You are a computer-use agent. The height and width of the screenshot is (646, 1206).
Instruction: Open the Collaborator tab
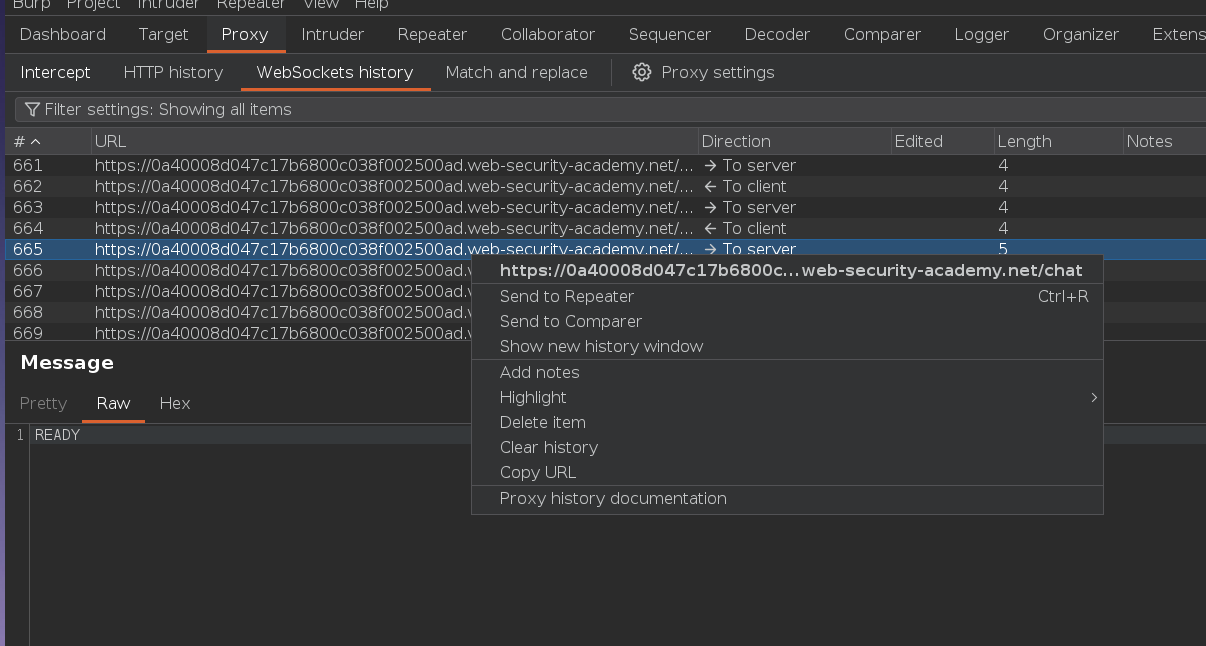pos(548,34)
